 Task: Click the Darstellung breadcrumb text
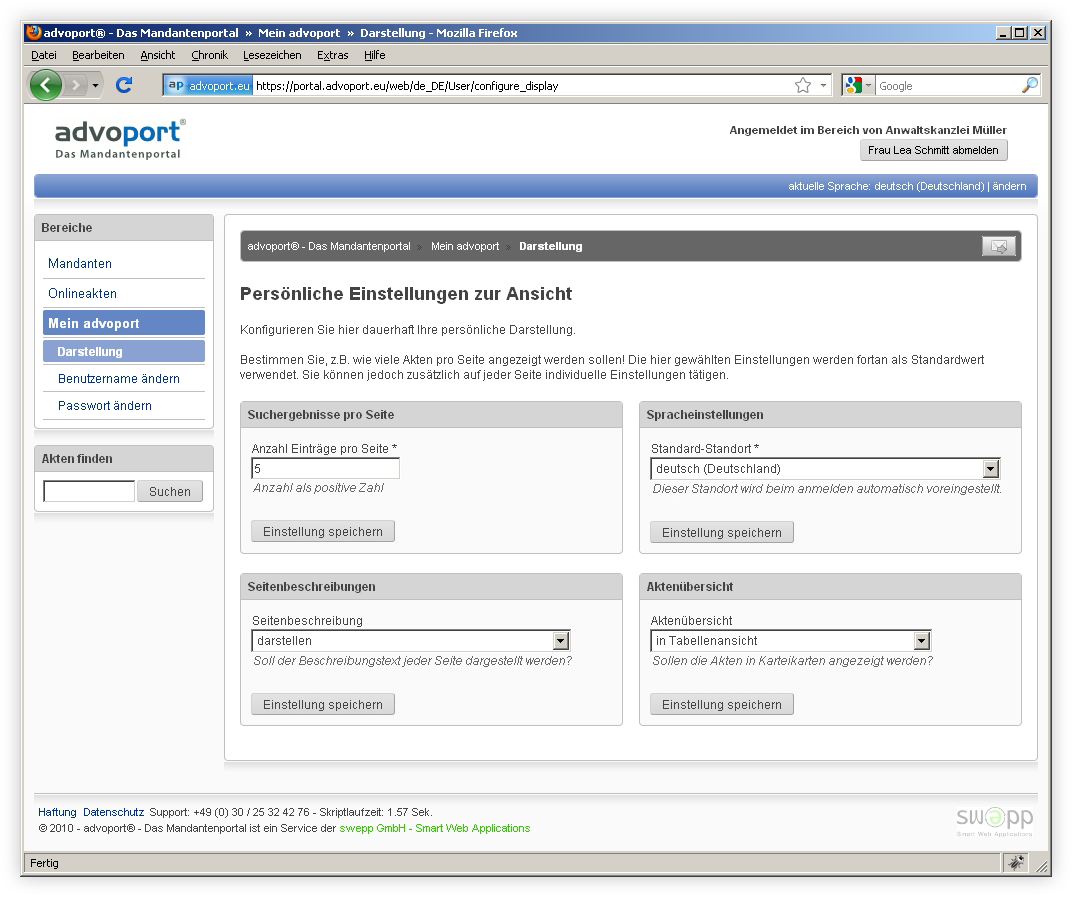550,246
